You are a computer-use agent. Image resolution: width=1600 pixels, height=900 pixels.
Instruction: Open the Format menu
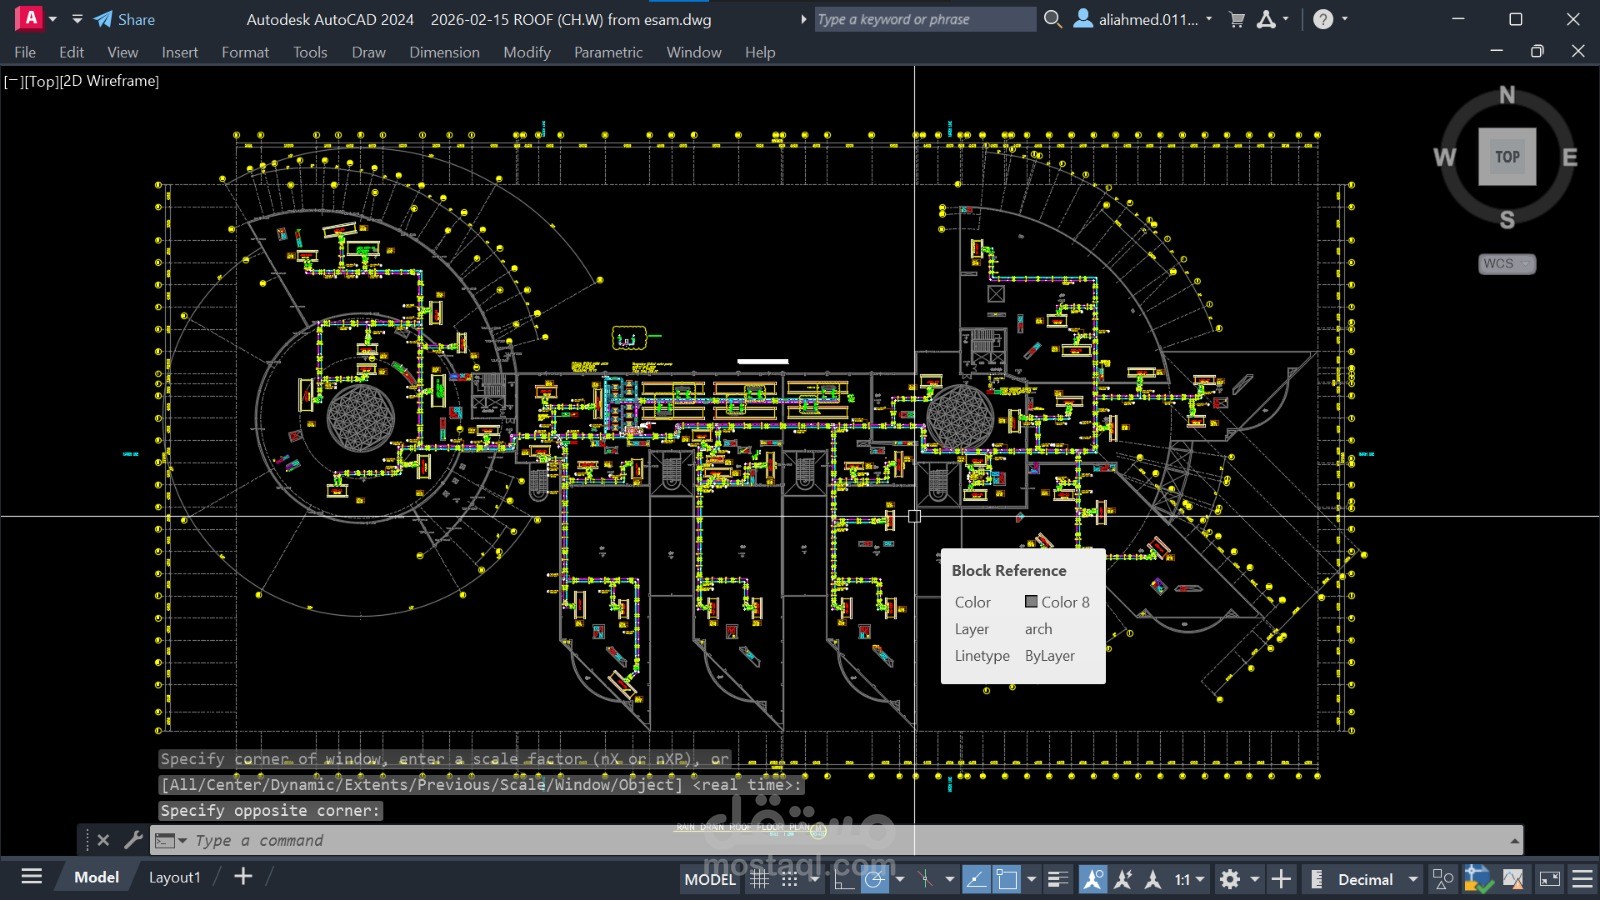click(245, 52)
